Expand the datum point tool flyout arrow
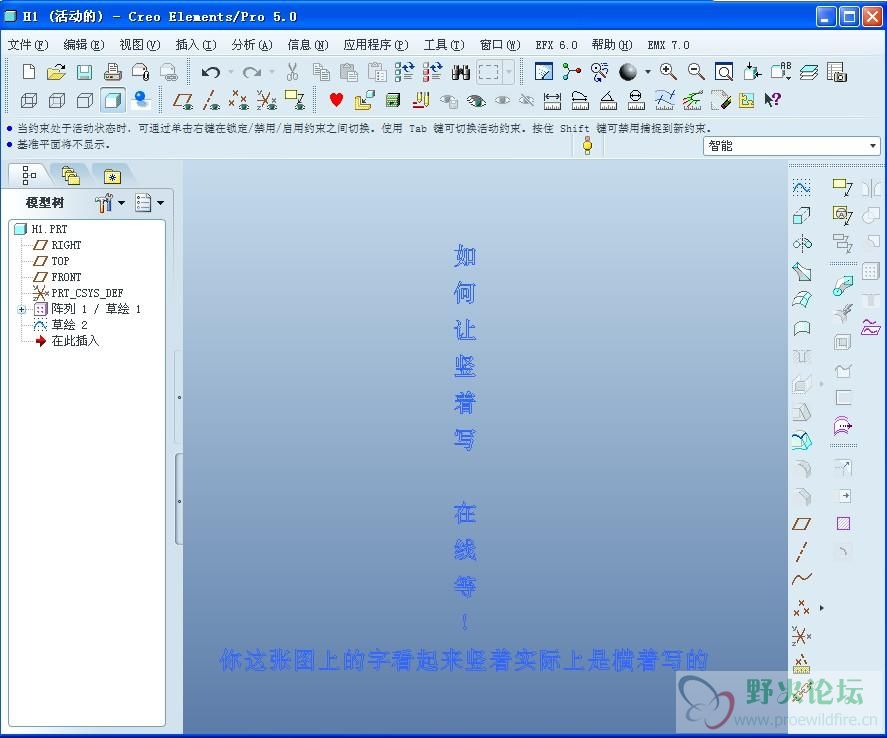The image size is (887, 738). [x=822, y=608]
